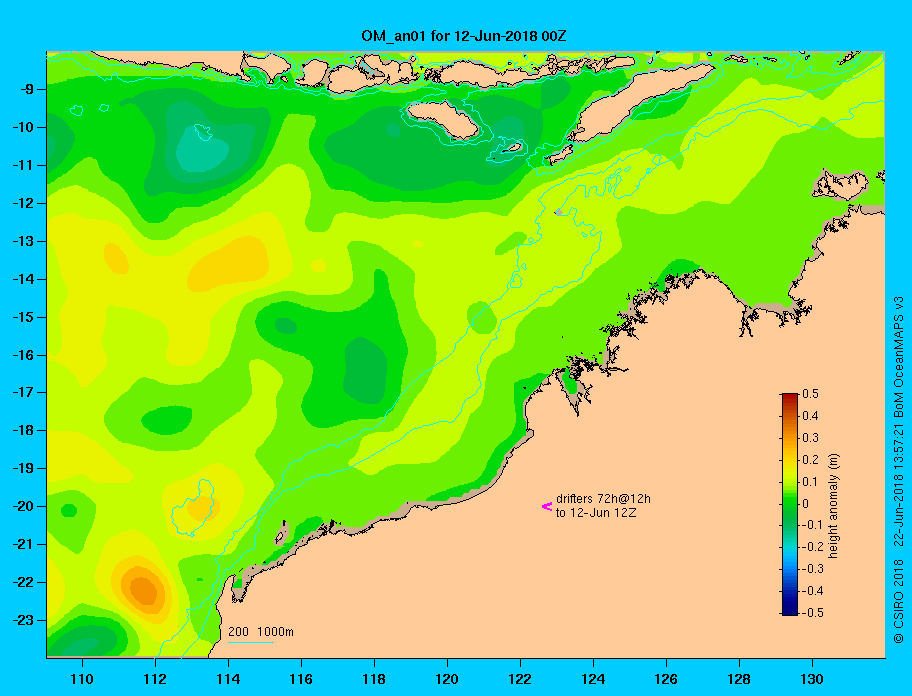Click the height anomaly color bar
This screenshot has height=696, width=912.
coord(790,504)
